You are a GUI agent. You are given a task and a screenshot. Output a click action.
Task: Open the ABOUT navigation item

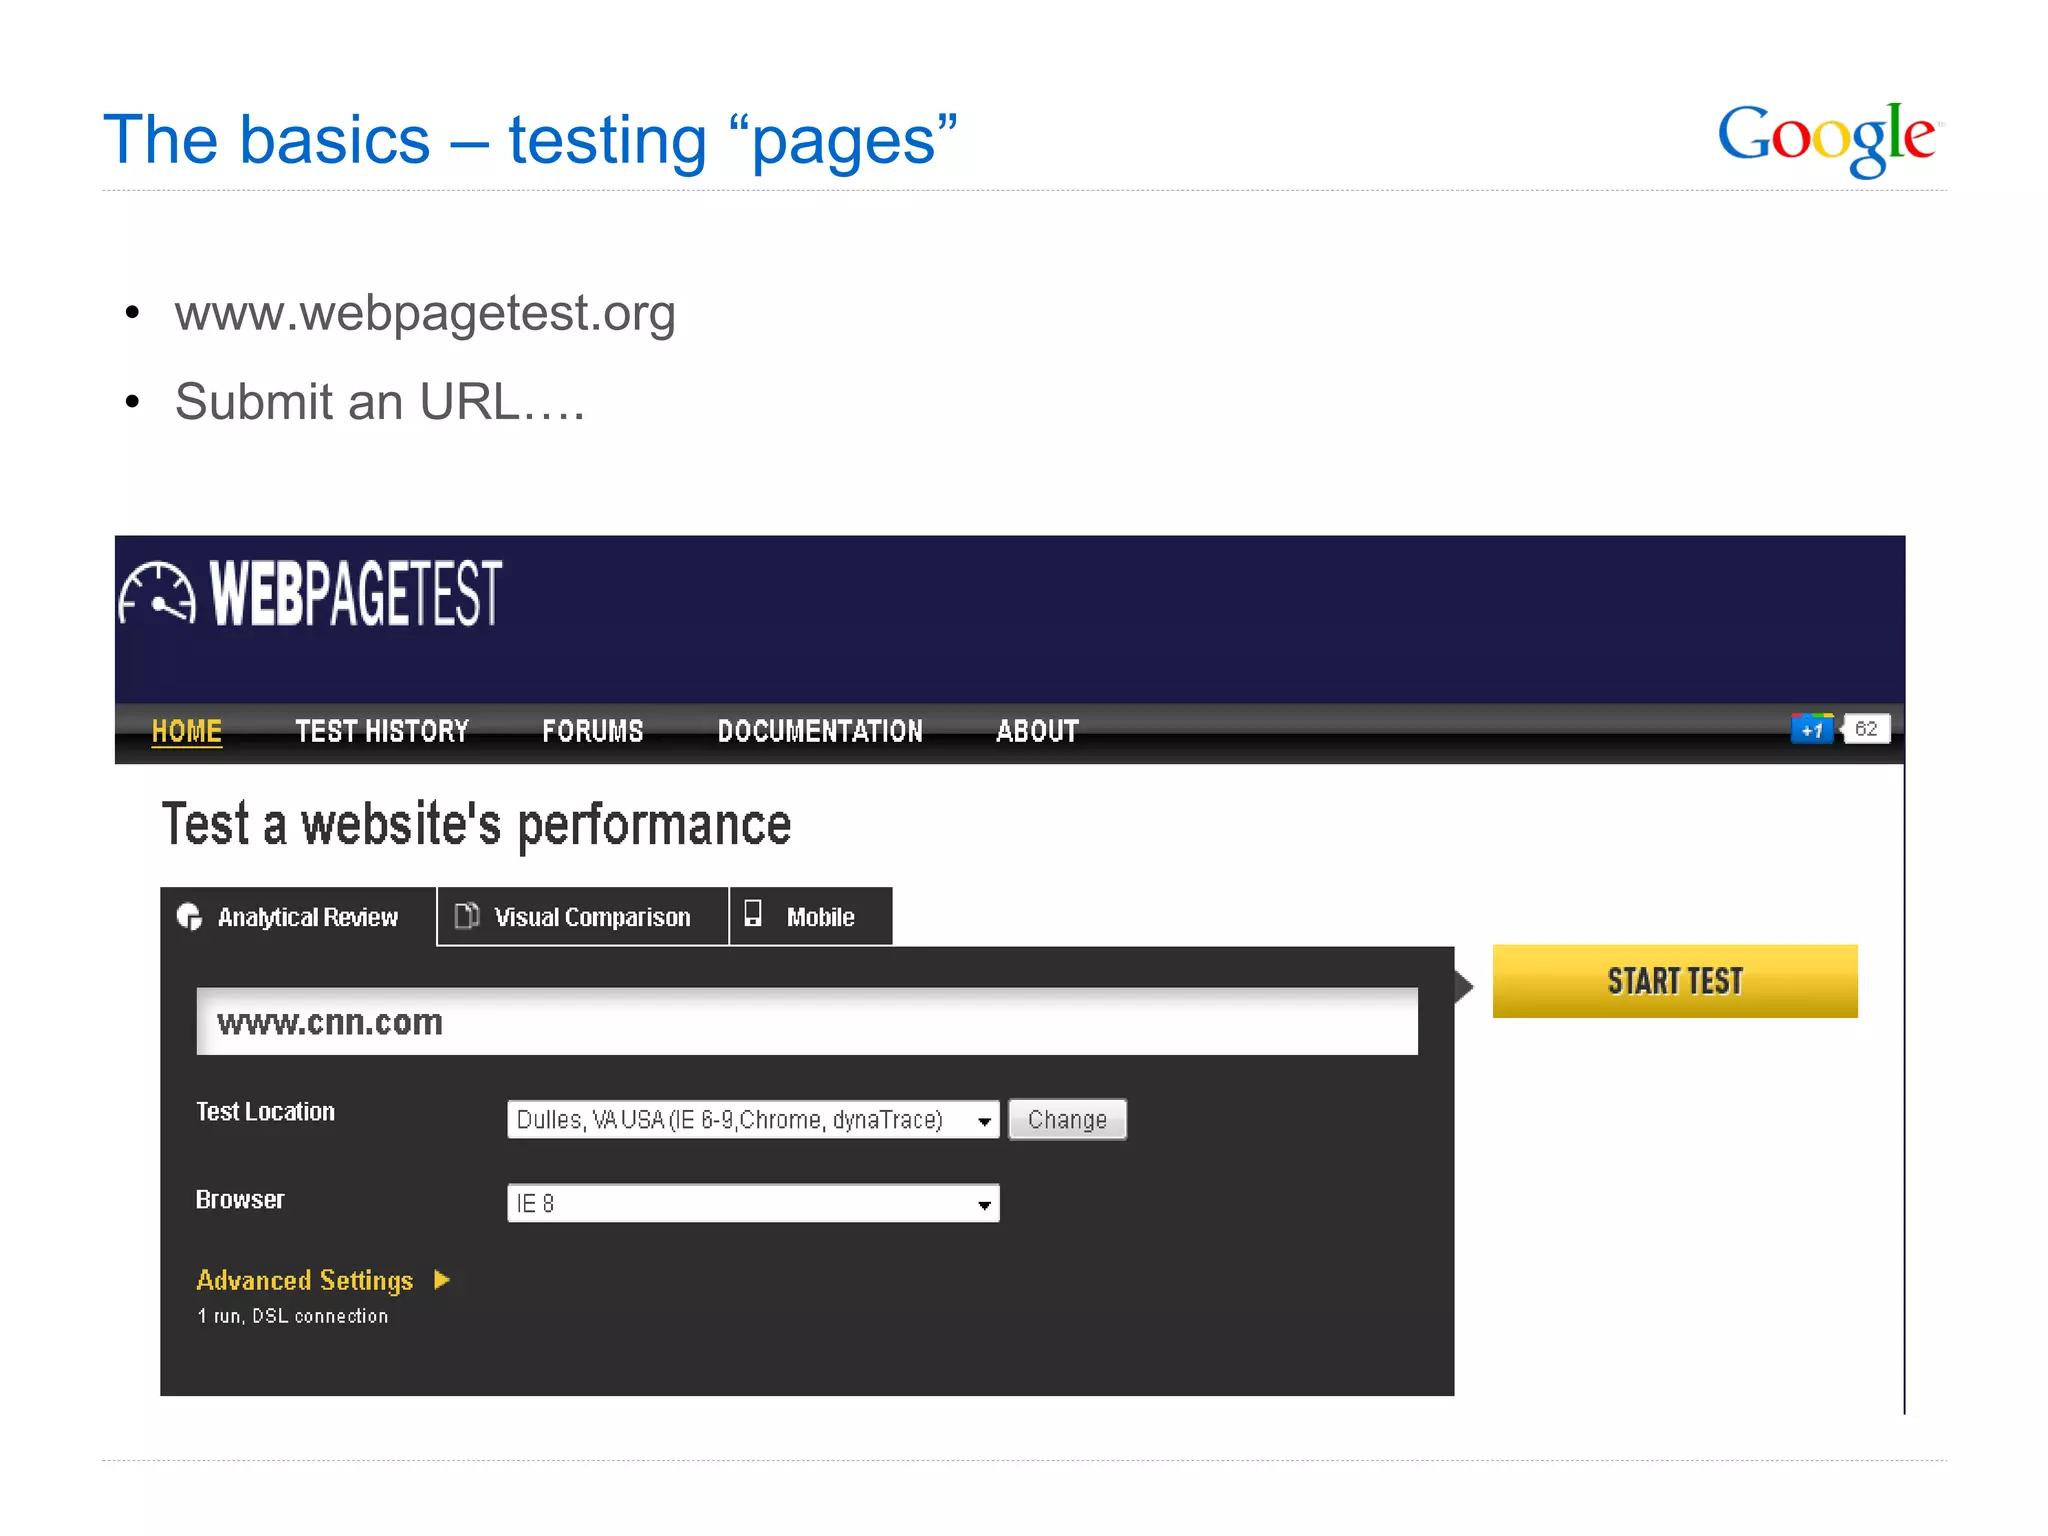[1037, 731]
